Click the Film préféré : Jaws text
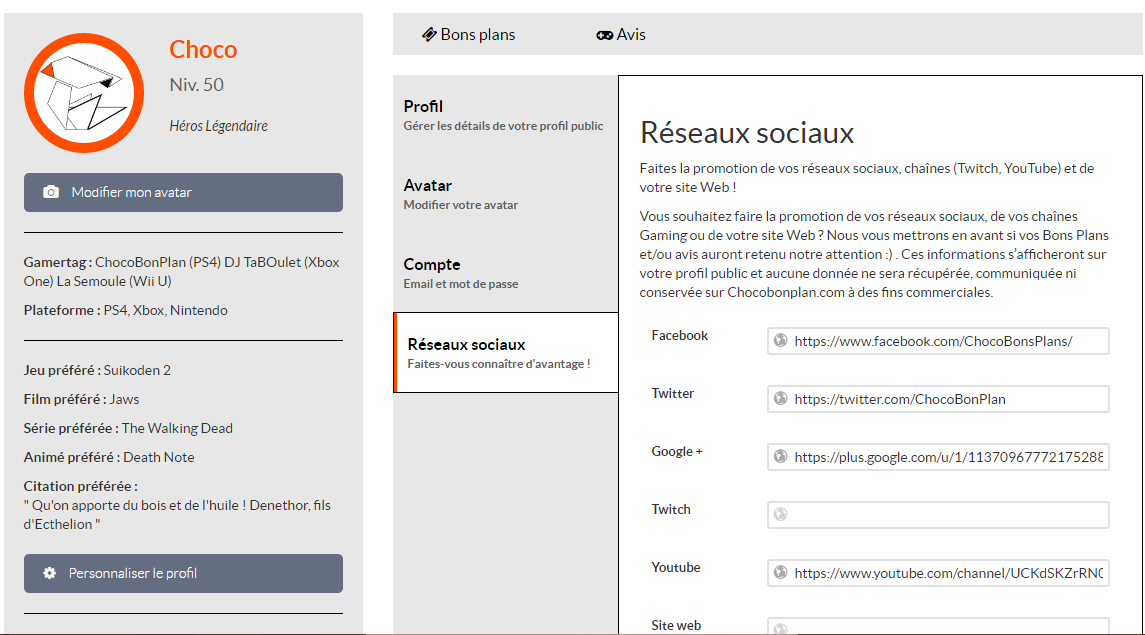The height and width of the screenshot is (635, 1145). 81,399
